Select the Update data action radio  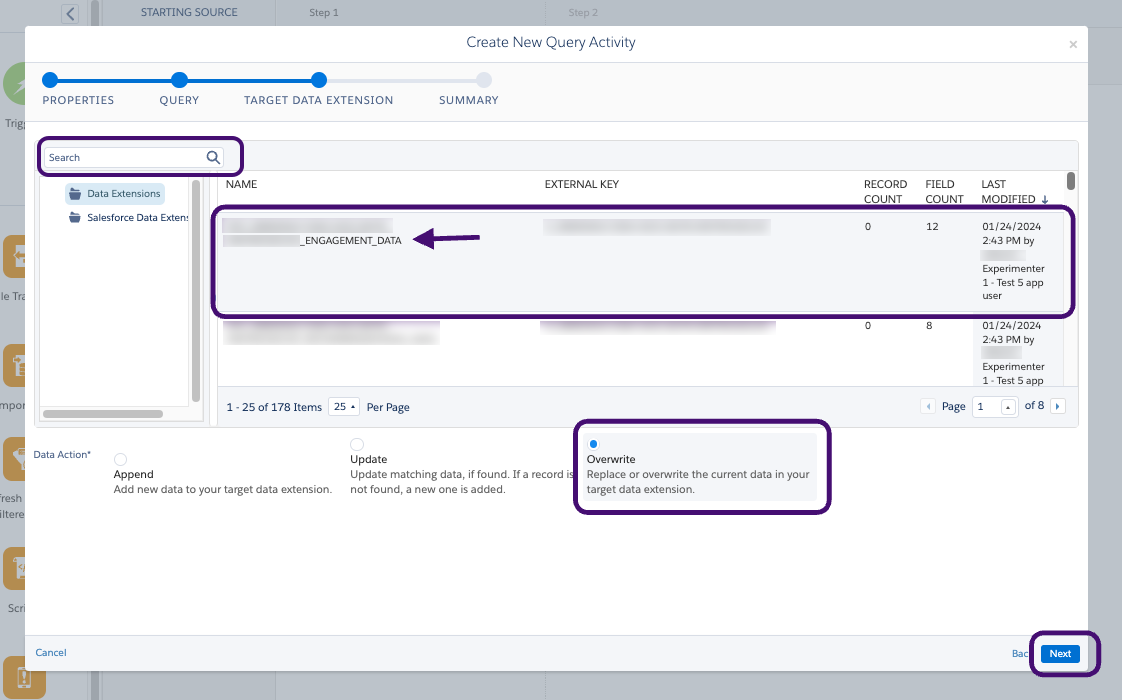coord(357,444)
